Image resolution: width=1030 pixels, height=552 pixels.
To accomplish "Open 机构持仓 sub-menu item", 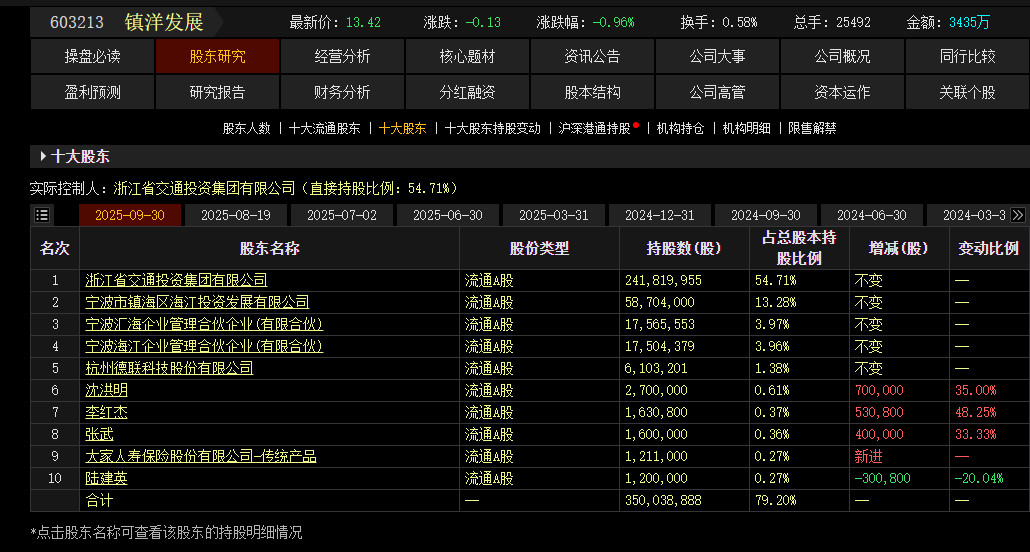I will click(x=680, y=128).
